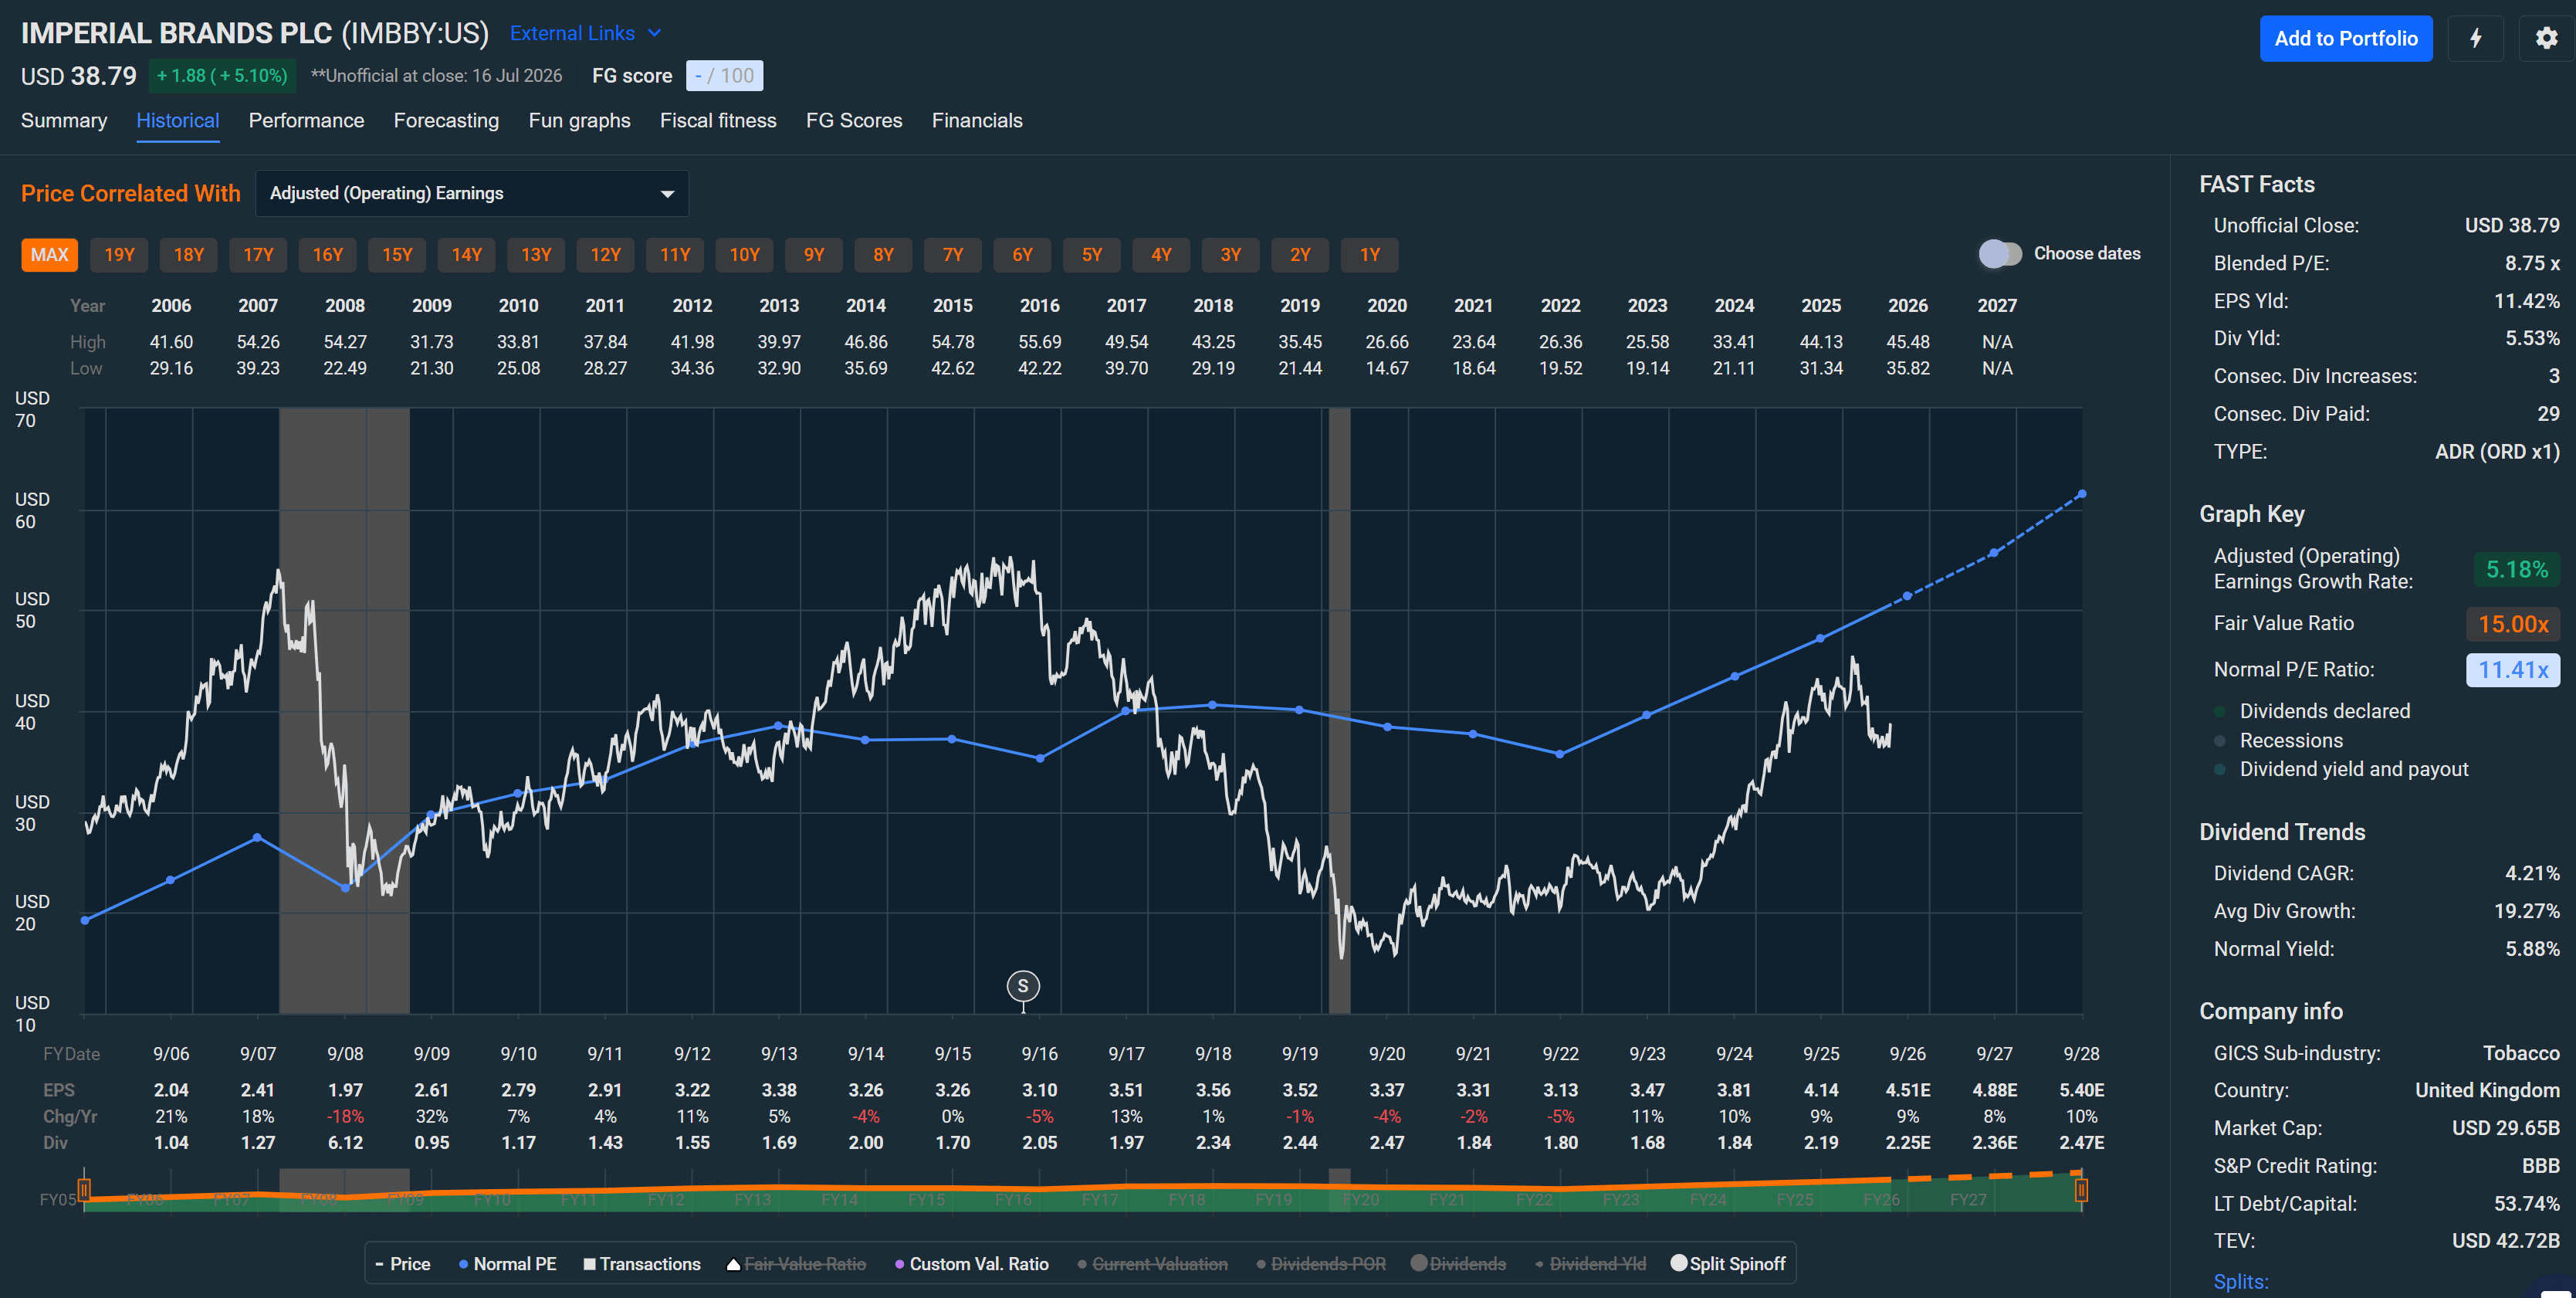Expand External Links menu
This screenshot has height=1298, width=2576.
[586, 33]
